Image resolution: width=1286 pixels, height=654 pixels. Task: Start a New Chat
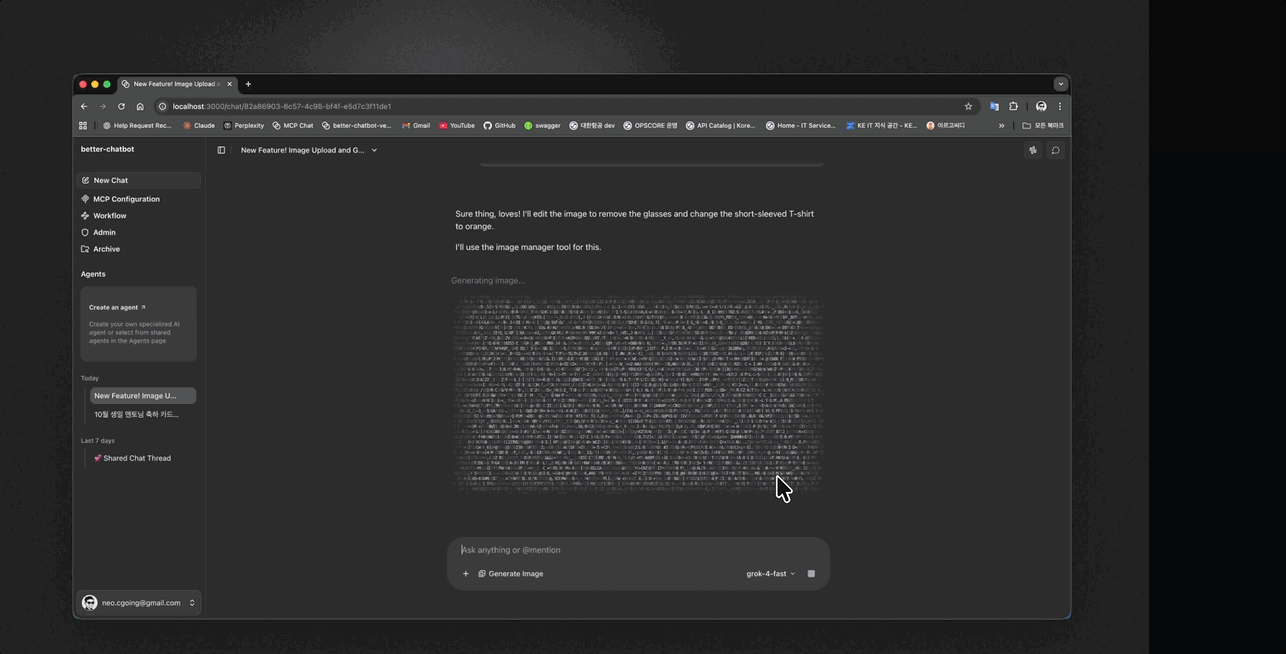click(110, 181)
